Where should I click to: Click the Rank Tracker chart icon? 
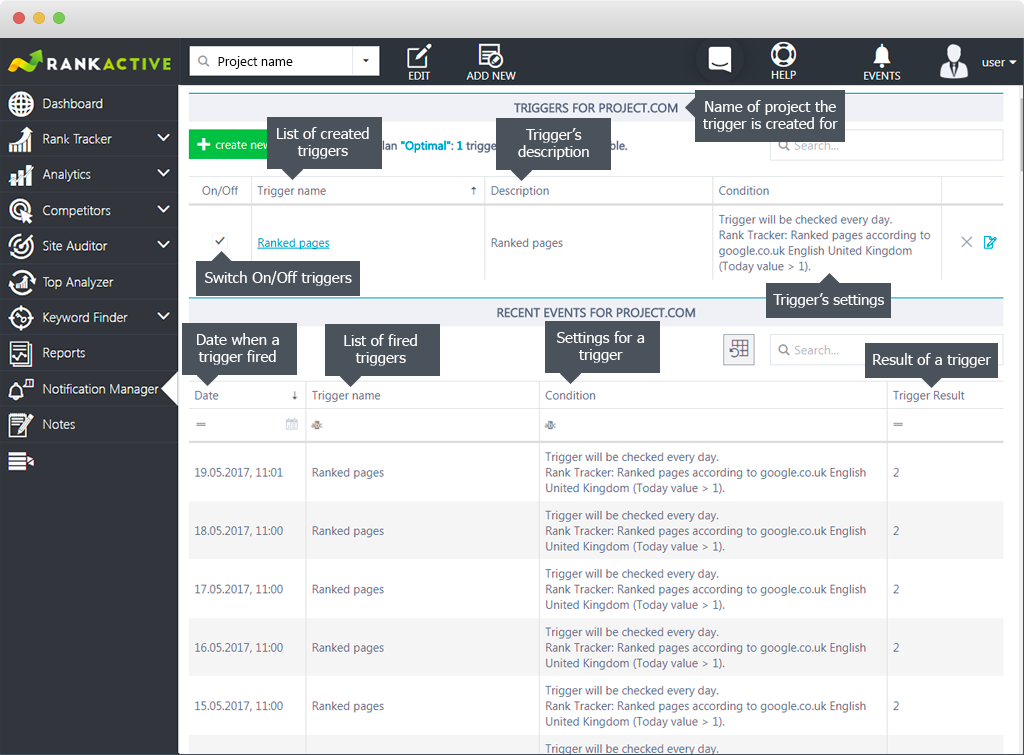(x=21, y=139)
